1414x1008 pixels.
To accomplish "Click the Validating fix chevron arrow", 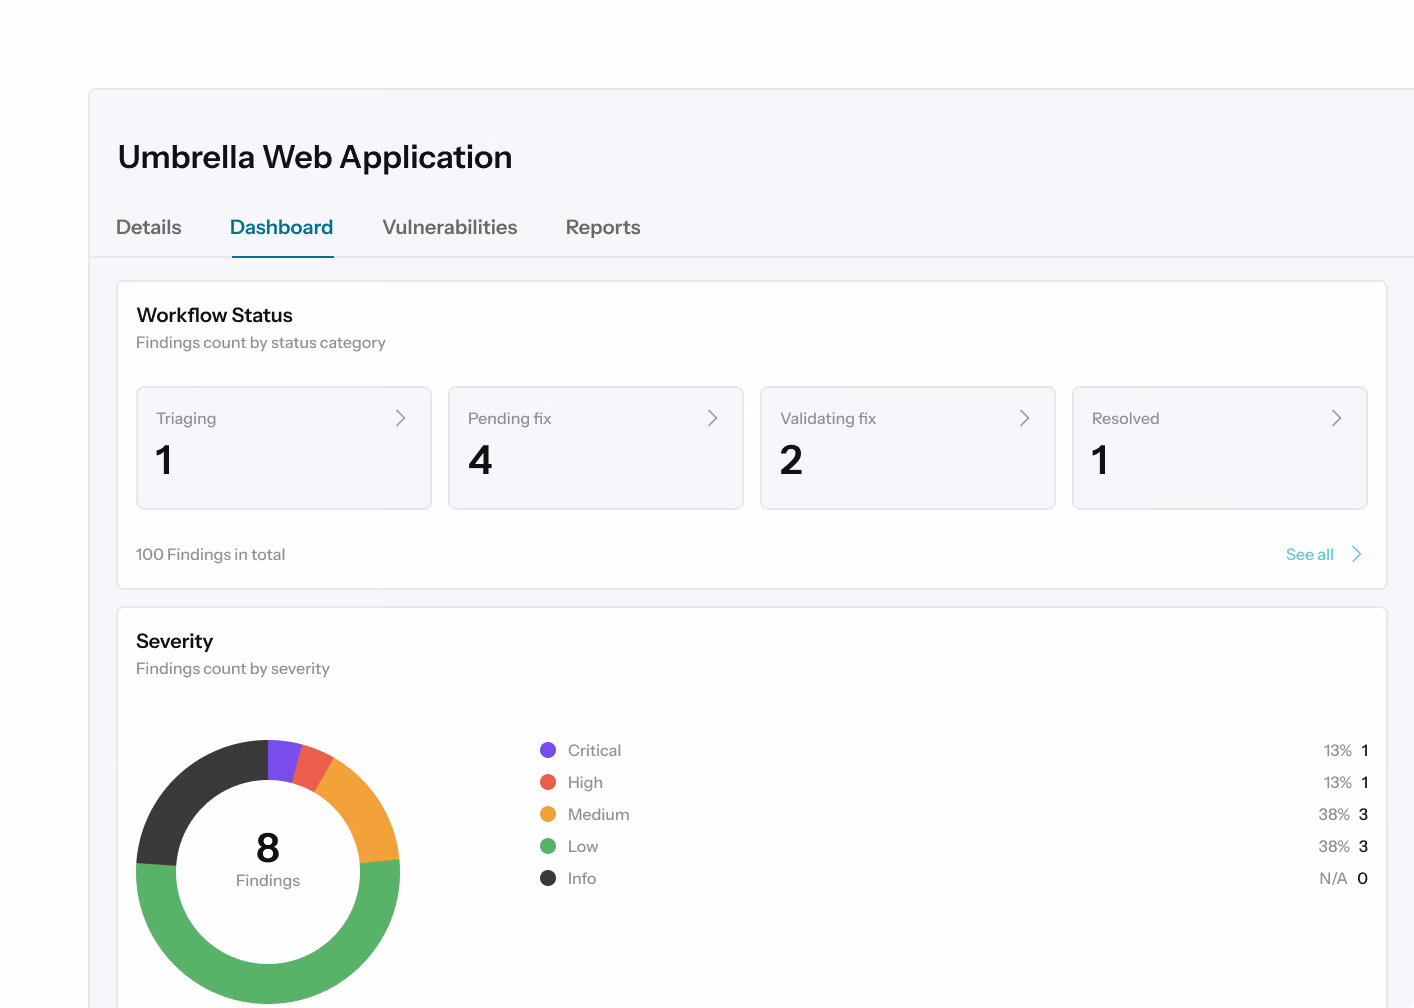I will (1024, 418).
